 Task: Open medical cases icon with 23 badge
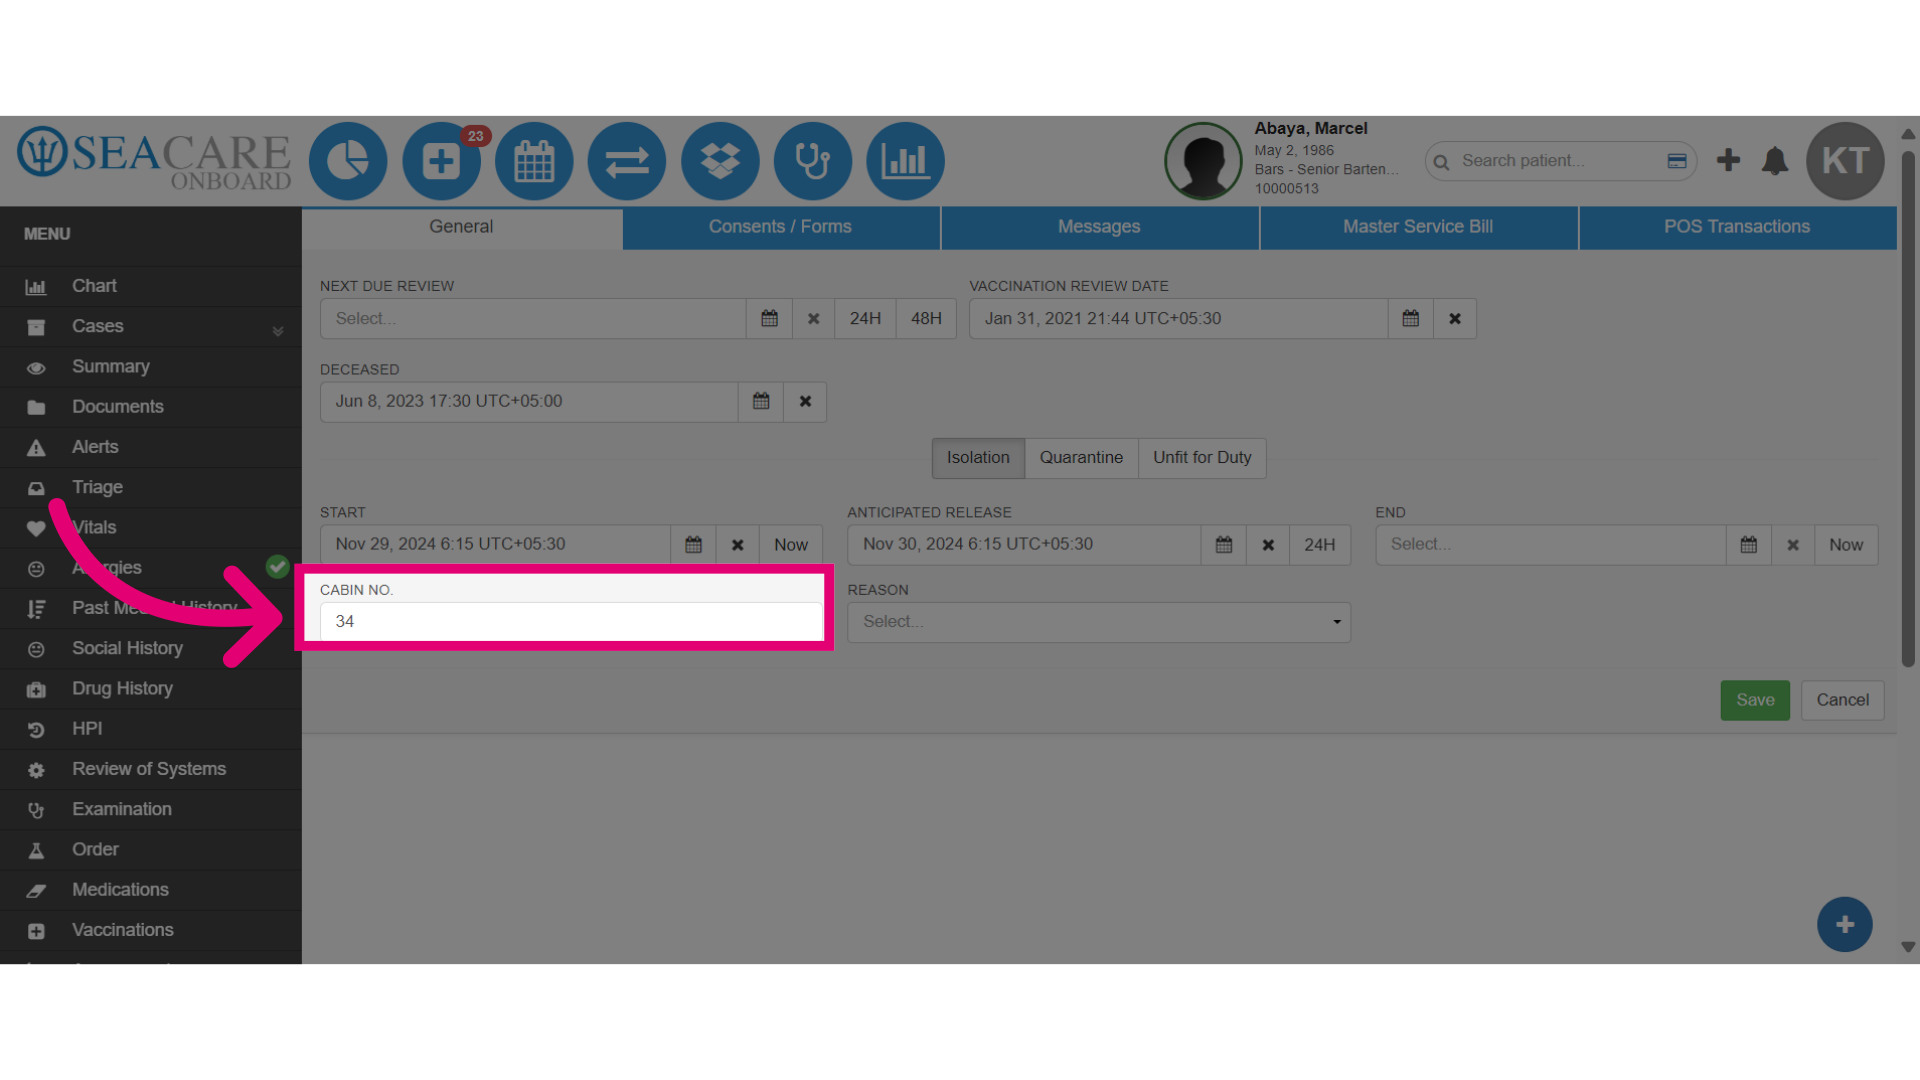click(x=441, y=161)
